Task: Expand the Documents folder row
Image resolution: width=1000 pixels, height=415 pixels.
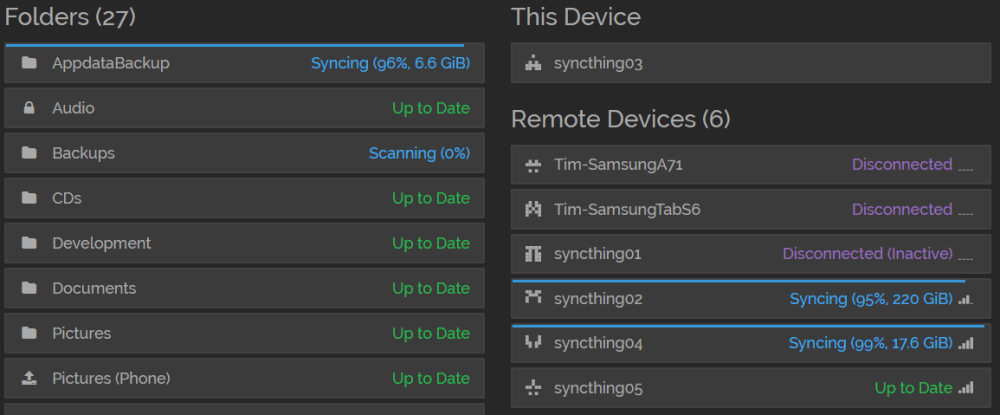Action: tap(244, 288)
